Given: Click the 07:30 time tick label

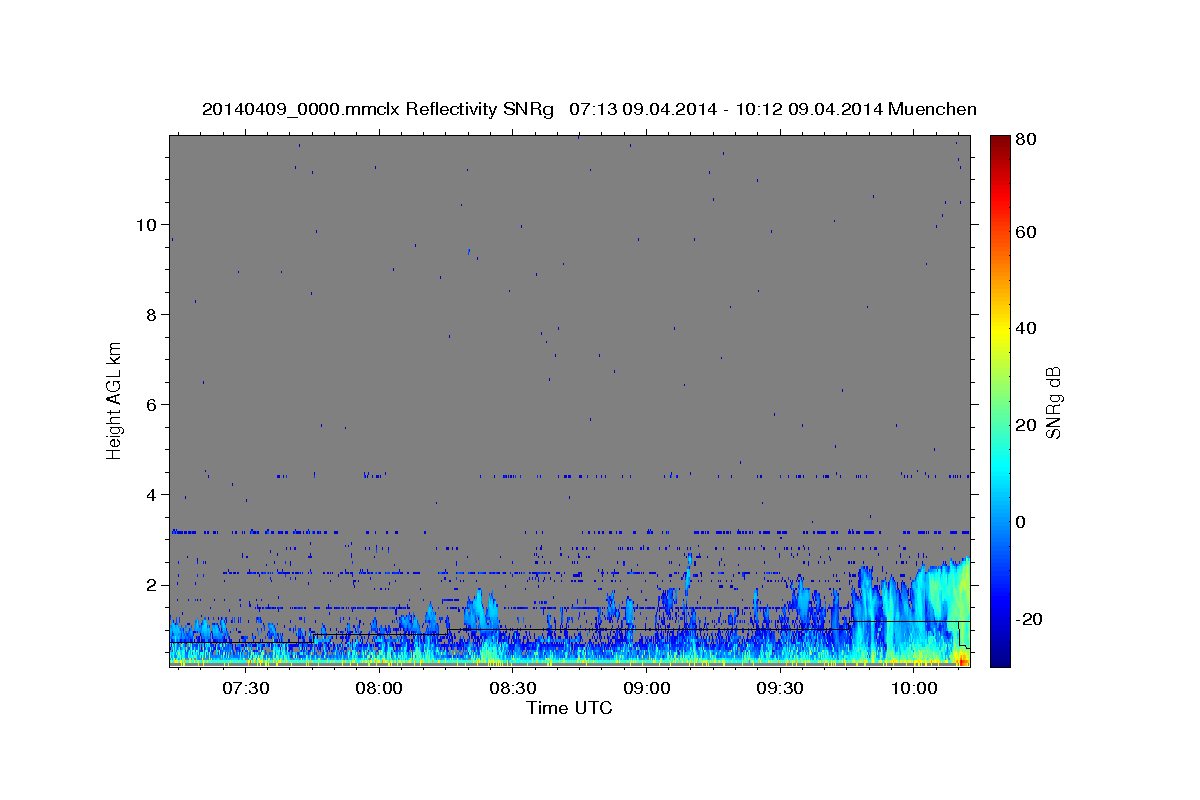Looking at the screenshot, I should (x=245, y=689).
